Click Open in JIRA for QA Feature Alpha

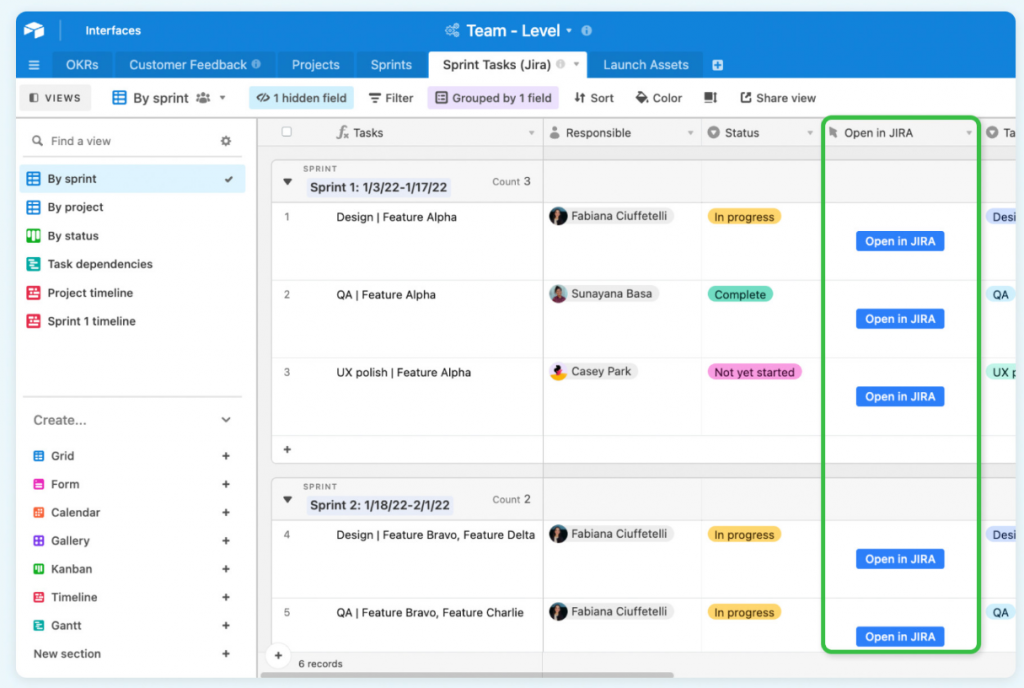coord(900,319)
